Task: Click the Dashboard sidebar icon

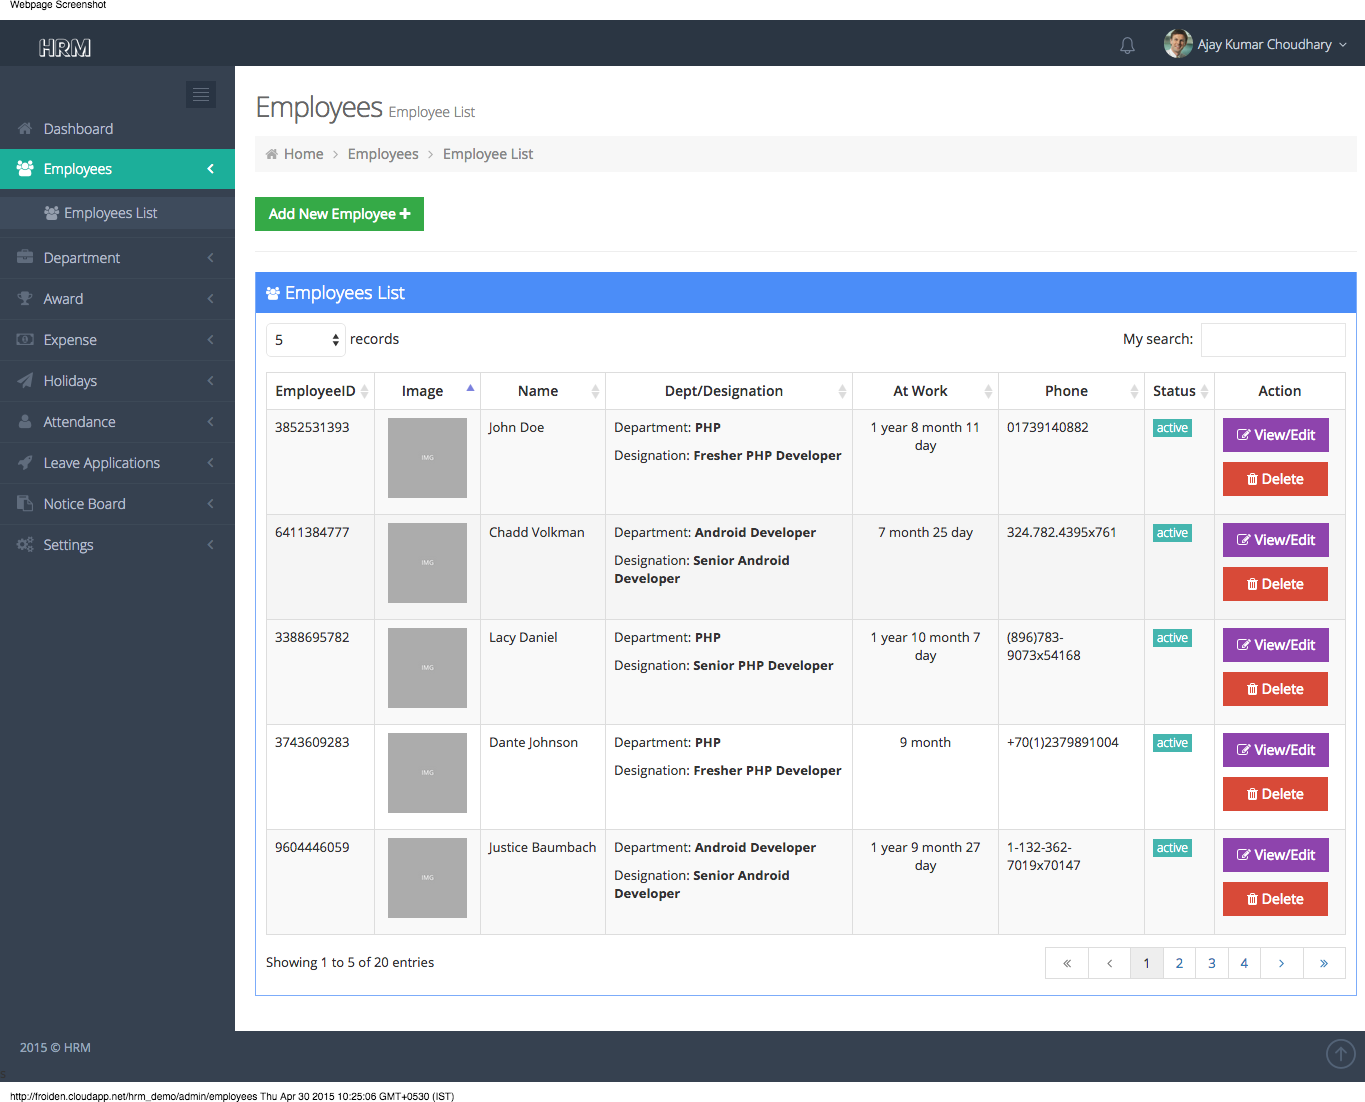Action: (25, 129)
